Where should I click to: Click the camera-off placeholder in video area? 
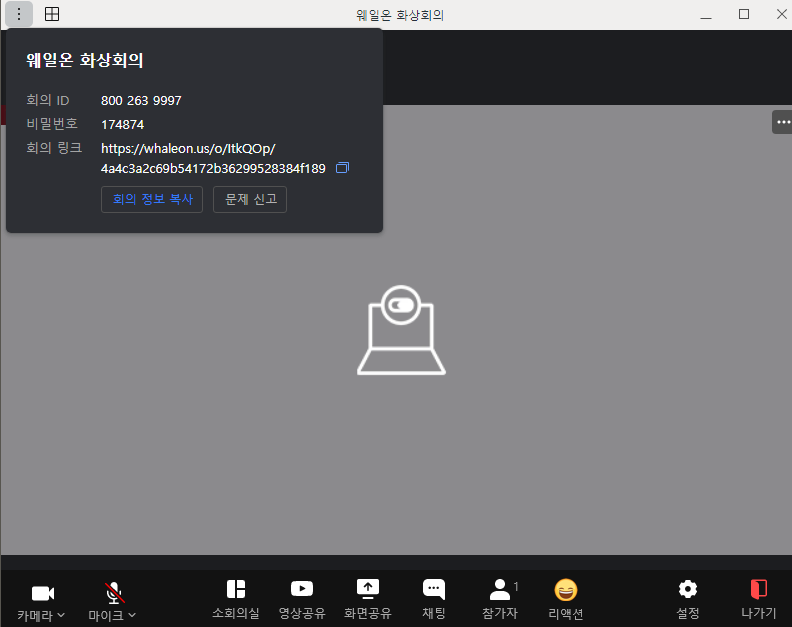click(402, 330)
